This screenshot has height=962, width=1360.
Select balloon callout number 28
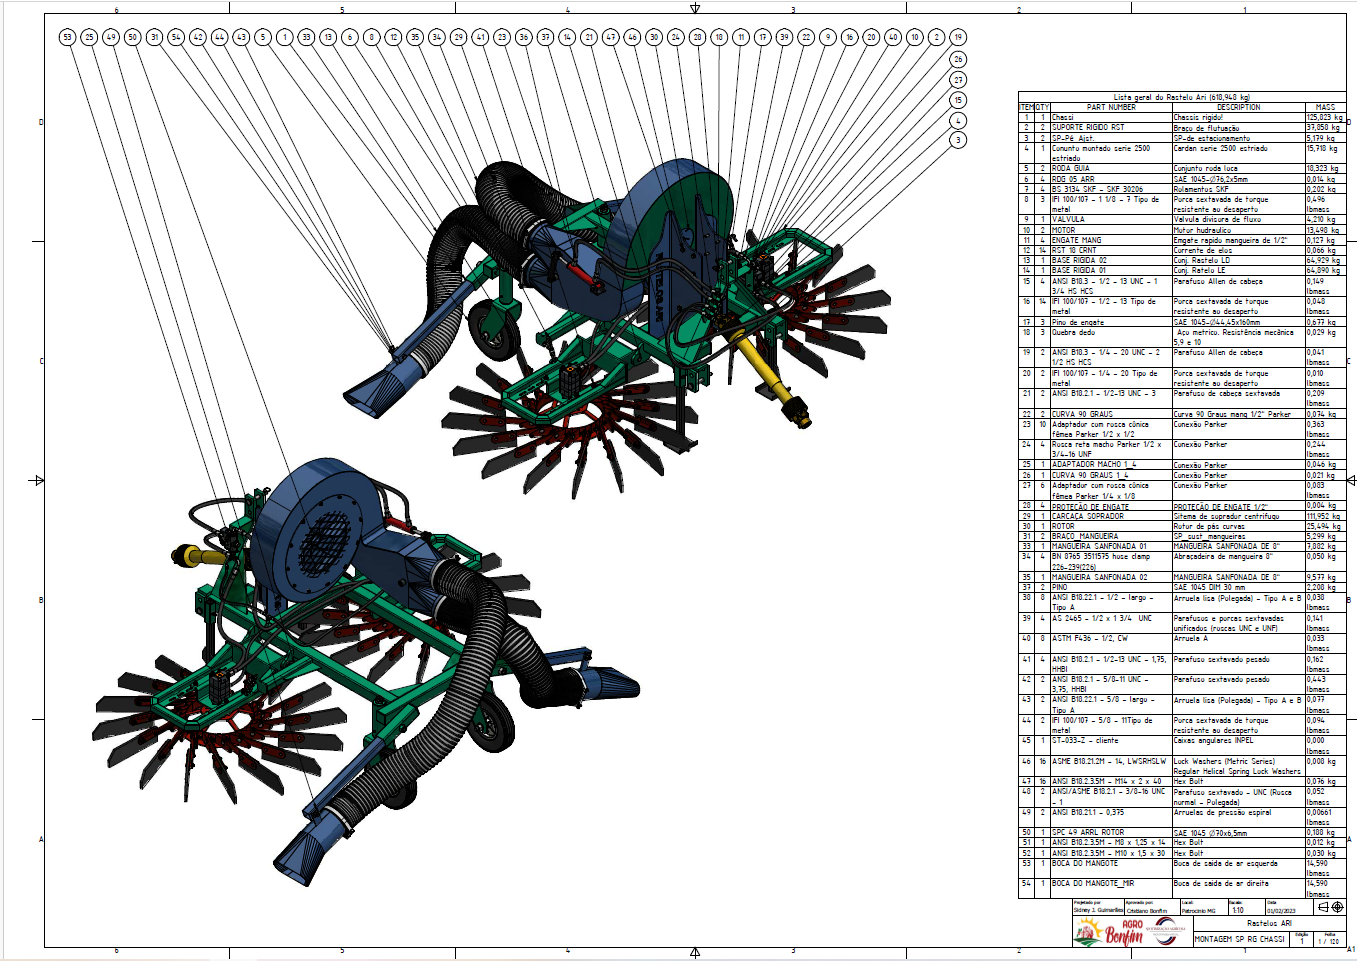point(697,37)
